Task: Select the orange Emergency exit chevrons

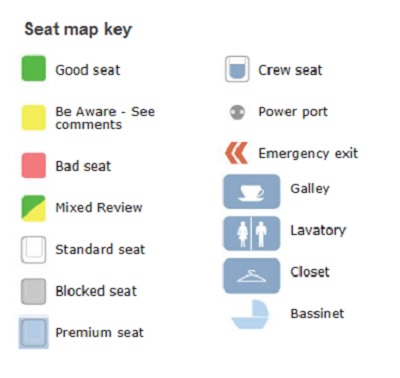Action: [x=236, y=153]
